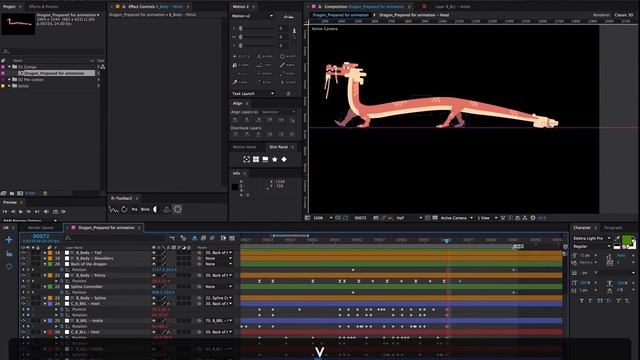
Task: Hide the B_Body – Tail layer
Action: click(x=23, y=253)
